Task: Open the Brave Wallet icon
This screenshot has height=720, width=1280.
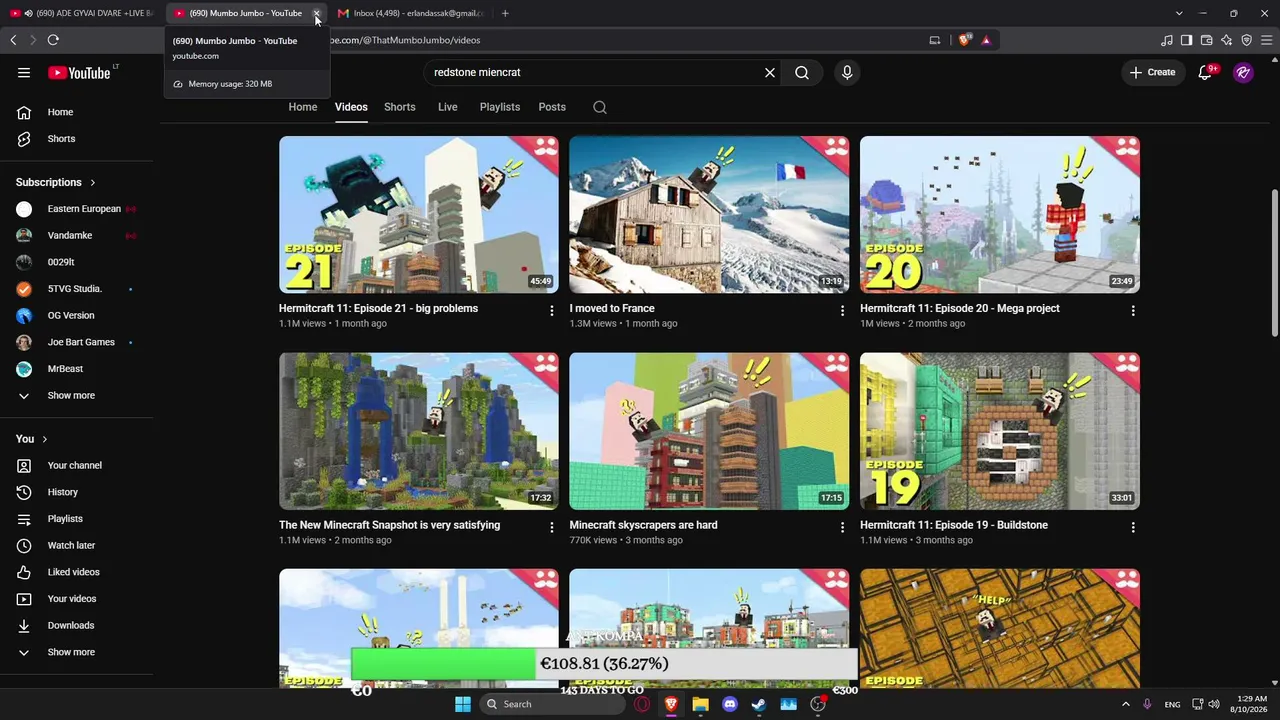Action: pyautogui.click(x=1207, y=40)
